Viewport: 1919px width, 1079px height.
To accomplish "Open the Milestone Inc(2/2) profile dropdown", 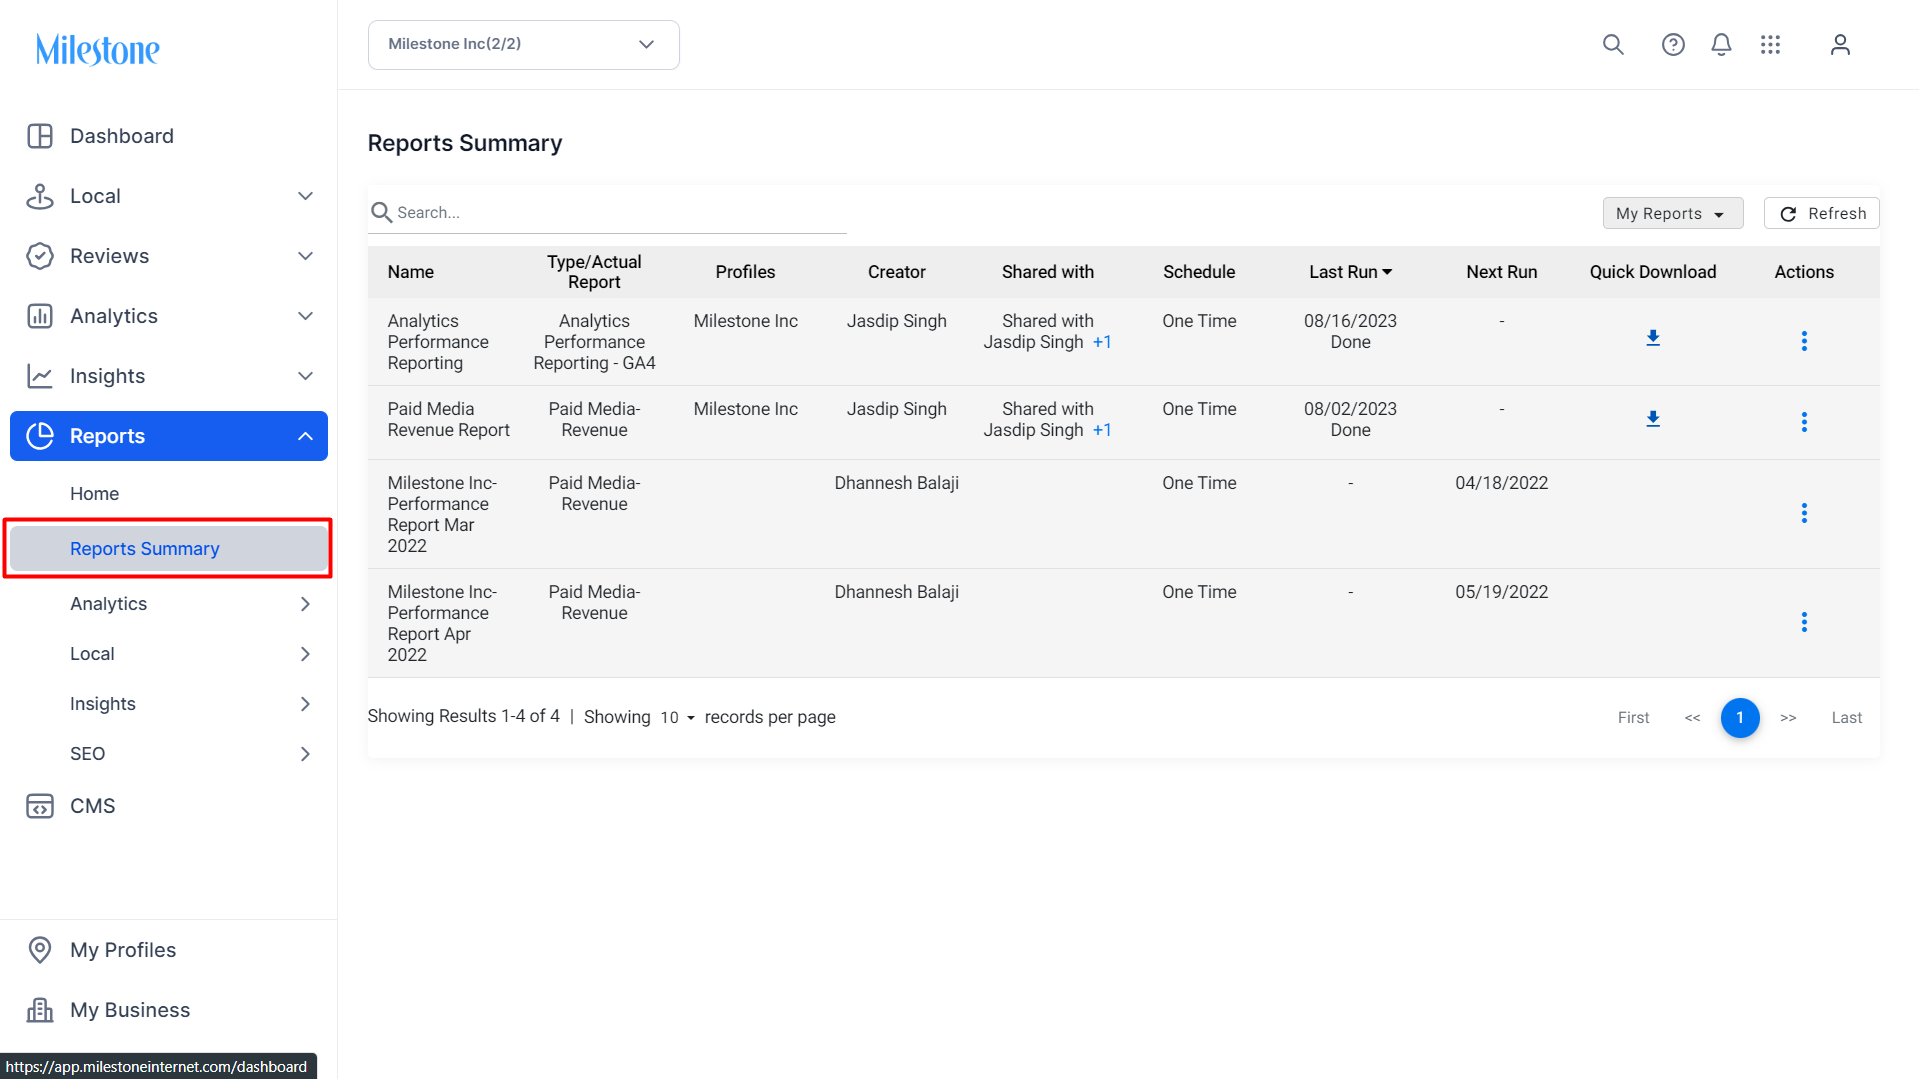I will pyautogui.click(x=524, y=45).
